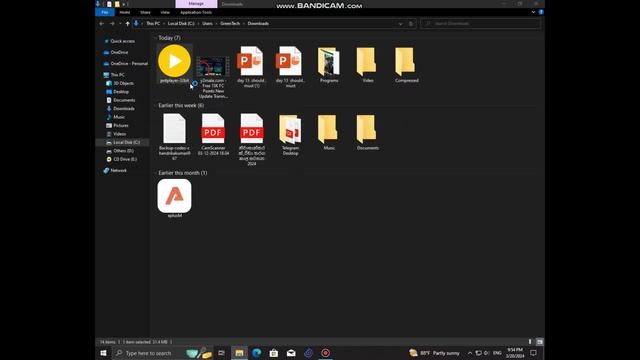Image resolution: width=640 pixels, height=360 pixels.
Task: Open the Music folder in Earlier this week
Action: [329, 129]
